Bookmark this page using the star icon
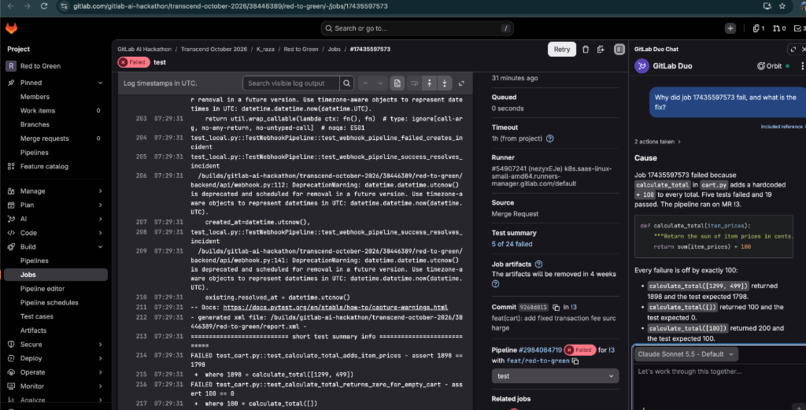The width and height of the screenshot is (806, 410). [x=782, y=6]
